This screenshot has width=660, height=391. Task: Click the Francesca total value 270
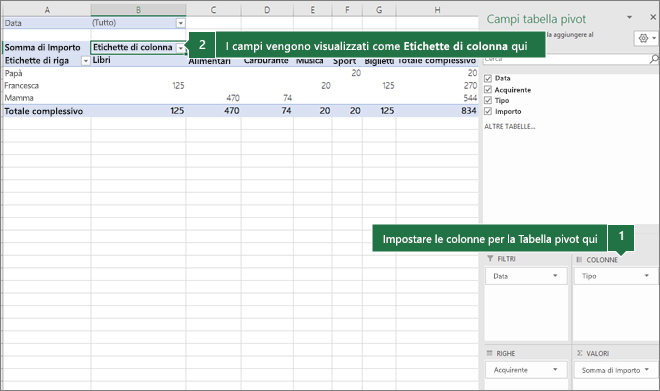(x=470, y=86)
